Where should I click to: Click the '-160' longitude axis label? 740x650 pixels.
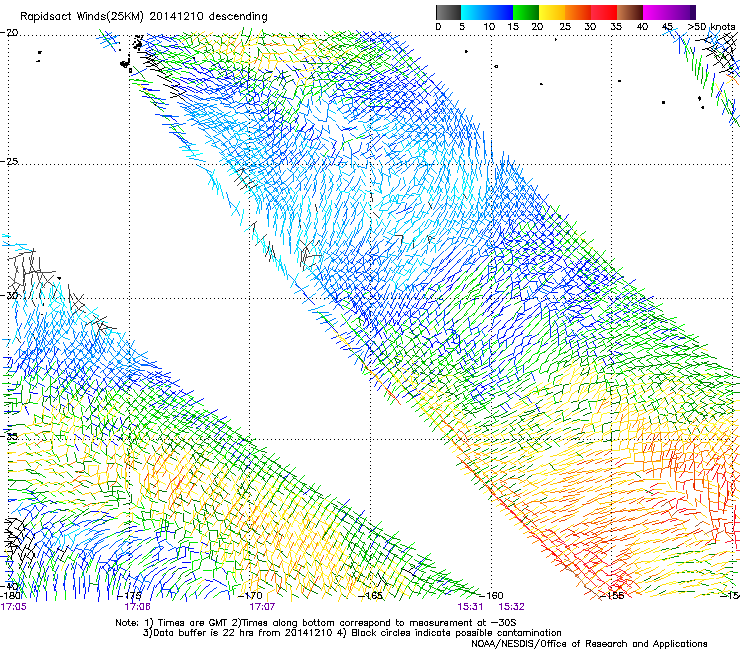coord(491,596)
